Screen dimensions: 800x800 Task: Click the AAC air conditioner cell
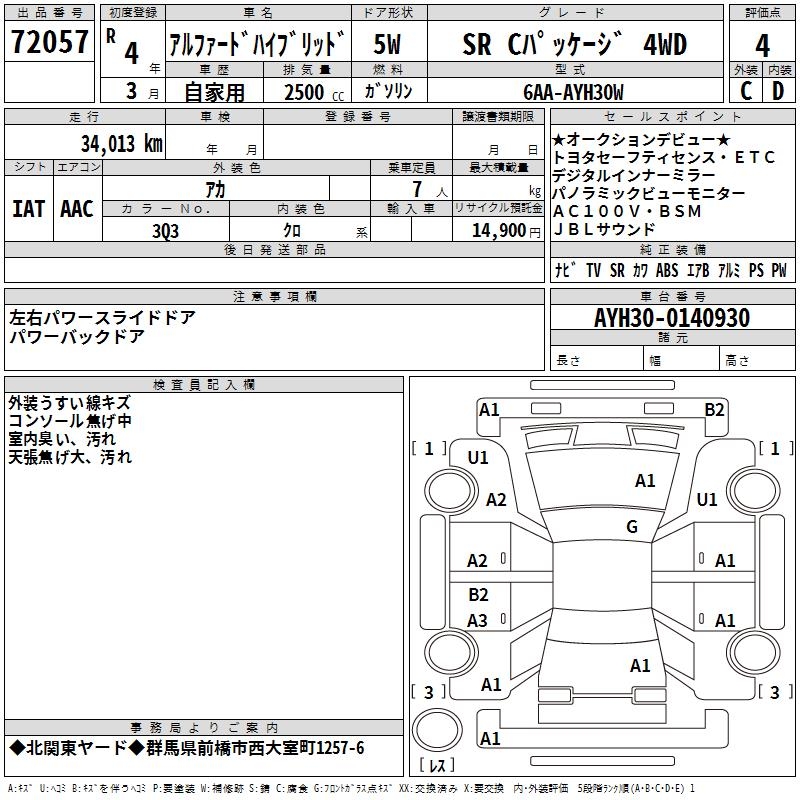77,208
